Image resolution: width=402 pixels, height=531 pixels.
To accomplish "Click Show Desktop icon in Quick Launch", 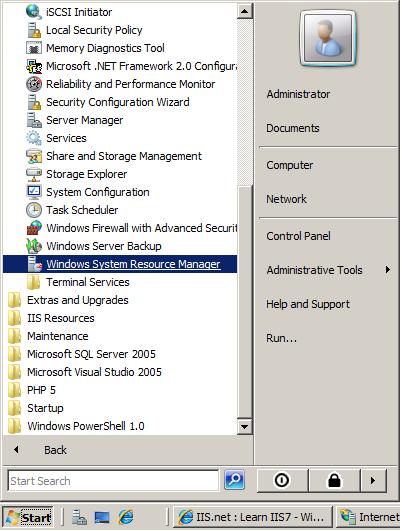I will point(102,517).
